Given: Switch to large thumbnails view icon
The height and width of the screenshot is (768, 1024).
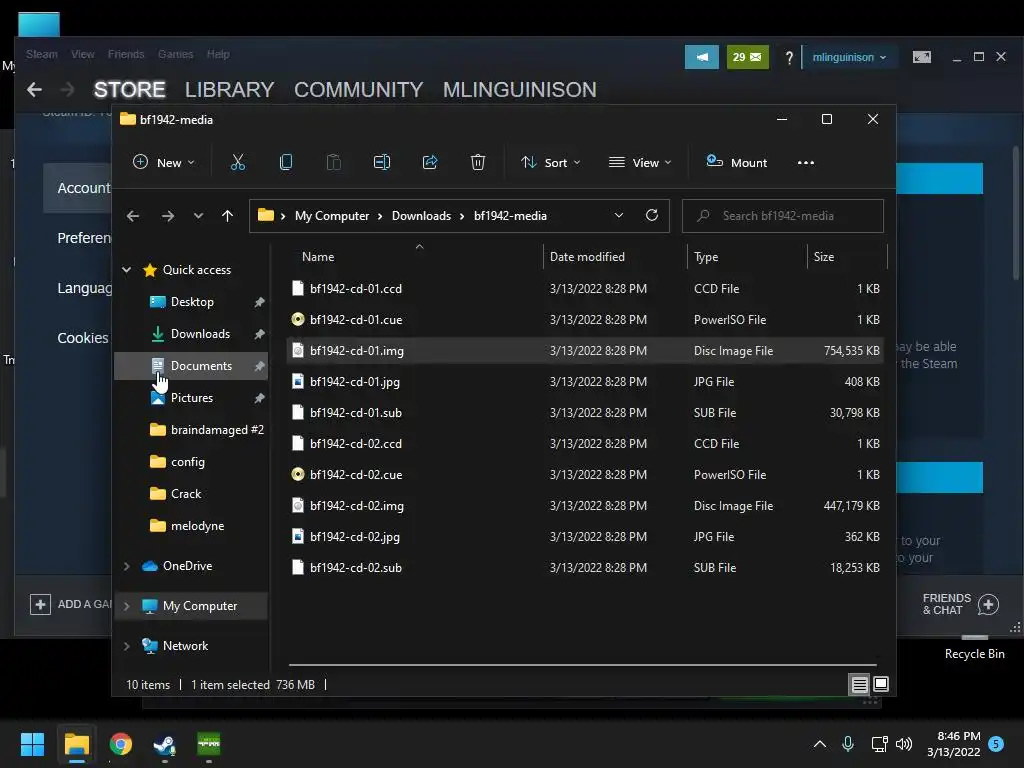Looking at the screenshot, I should [x=881, y=684].
